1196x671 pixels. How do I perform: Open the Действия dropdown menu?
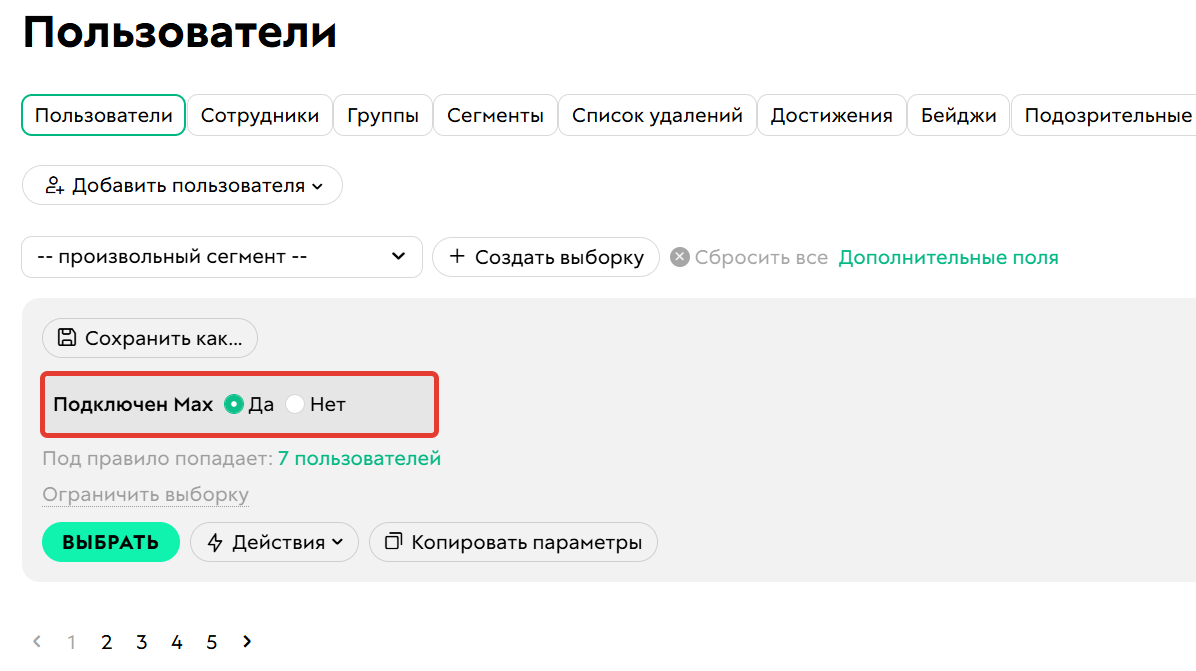point(274,542)
